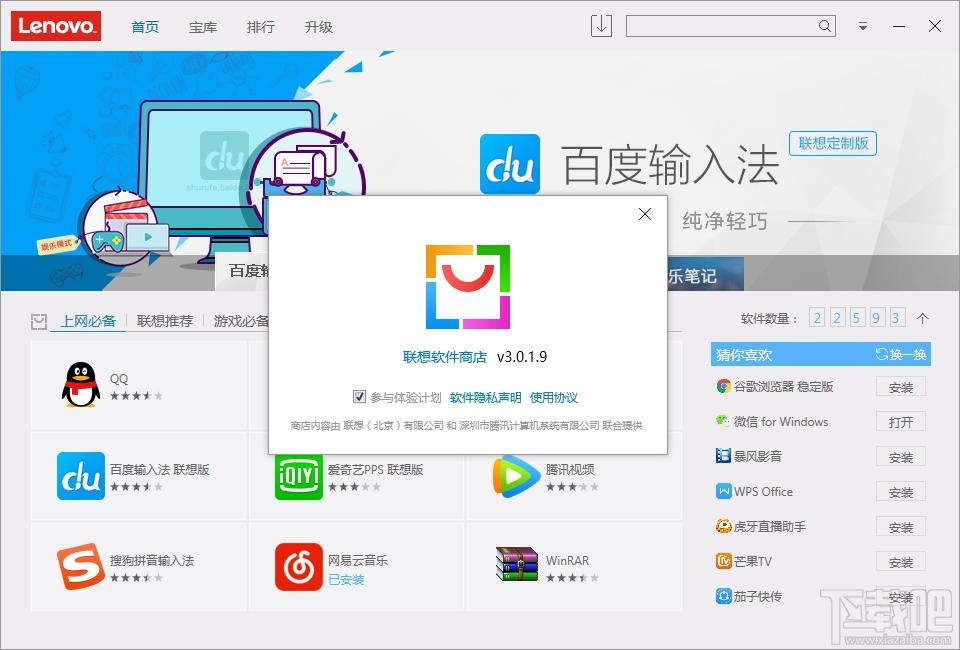Click the Lenovo logo top left

(55, 25)
